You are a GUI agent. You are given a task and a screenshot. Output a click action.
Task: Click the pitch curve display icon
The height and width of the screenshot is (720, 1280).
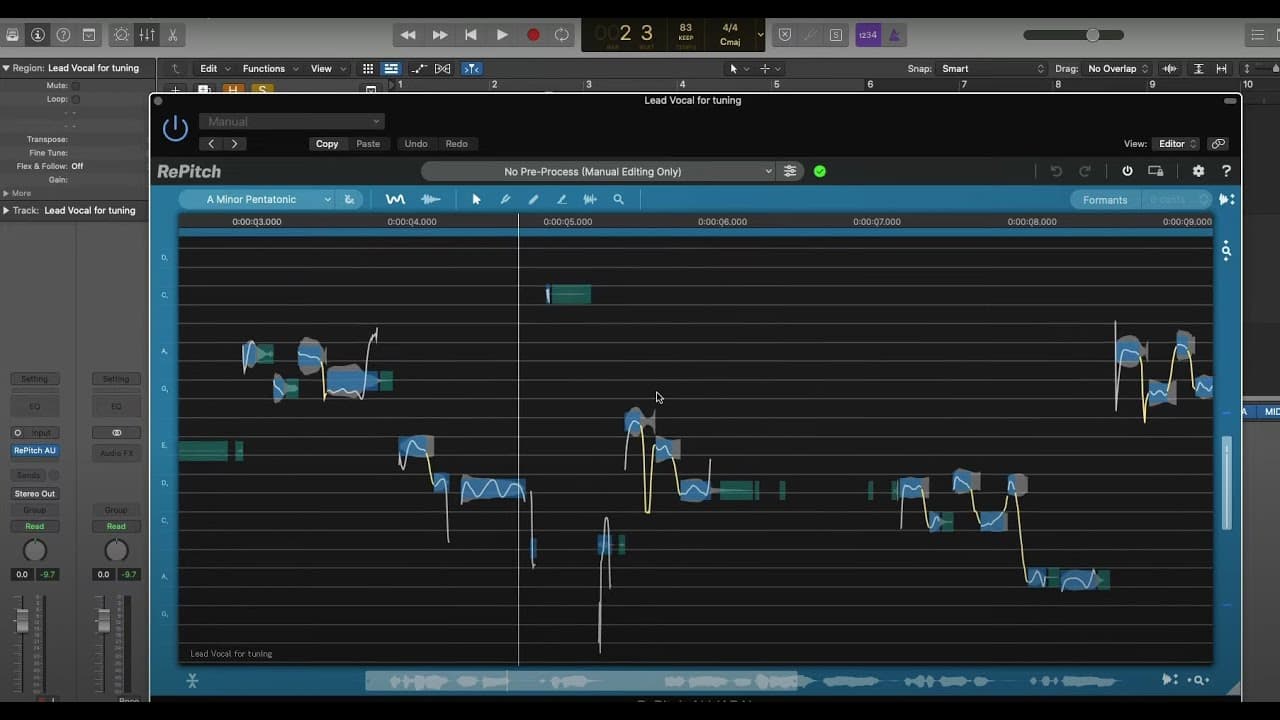395,199
